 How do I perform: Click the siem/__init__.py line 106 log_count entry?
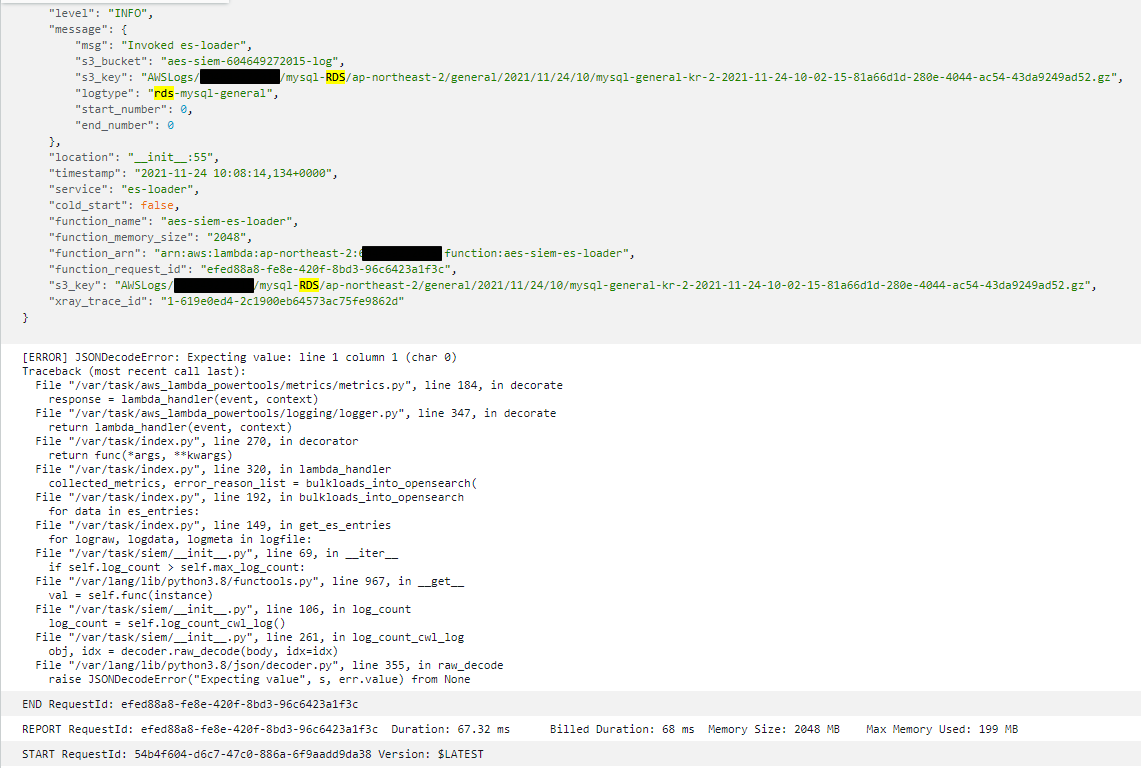(223, 609)
